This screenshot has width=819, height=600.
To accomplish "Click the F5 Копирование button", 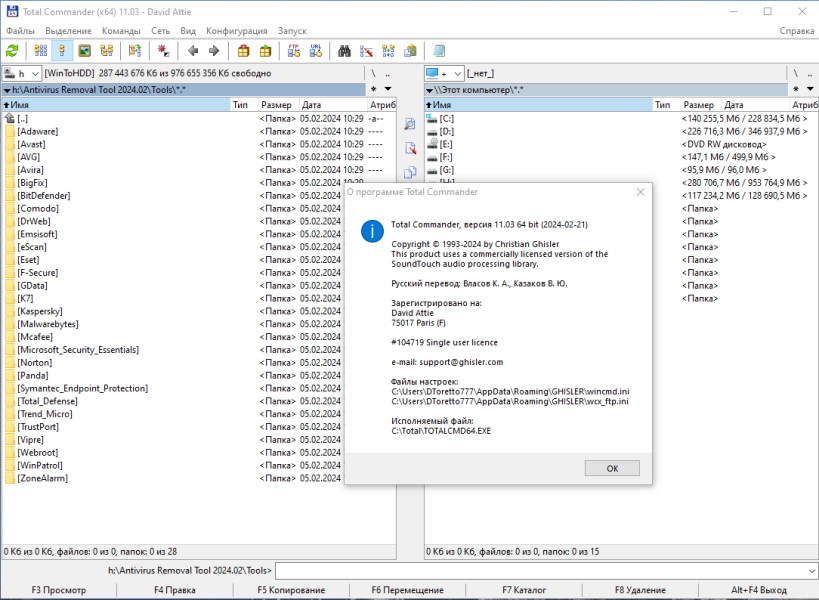I will [x=291, y=590].
